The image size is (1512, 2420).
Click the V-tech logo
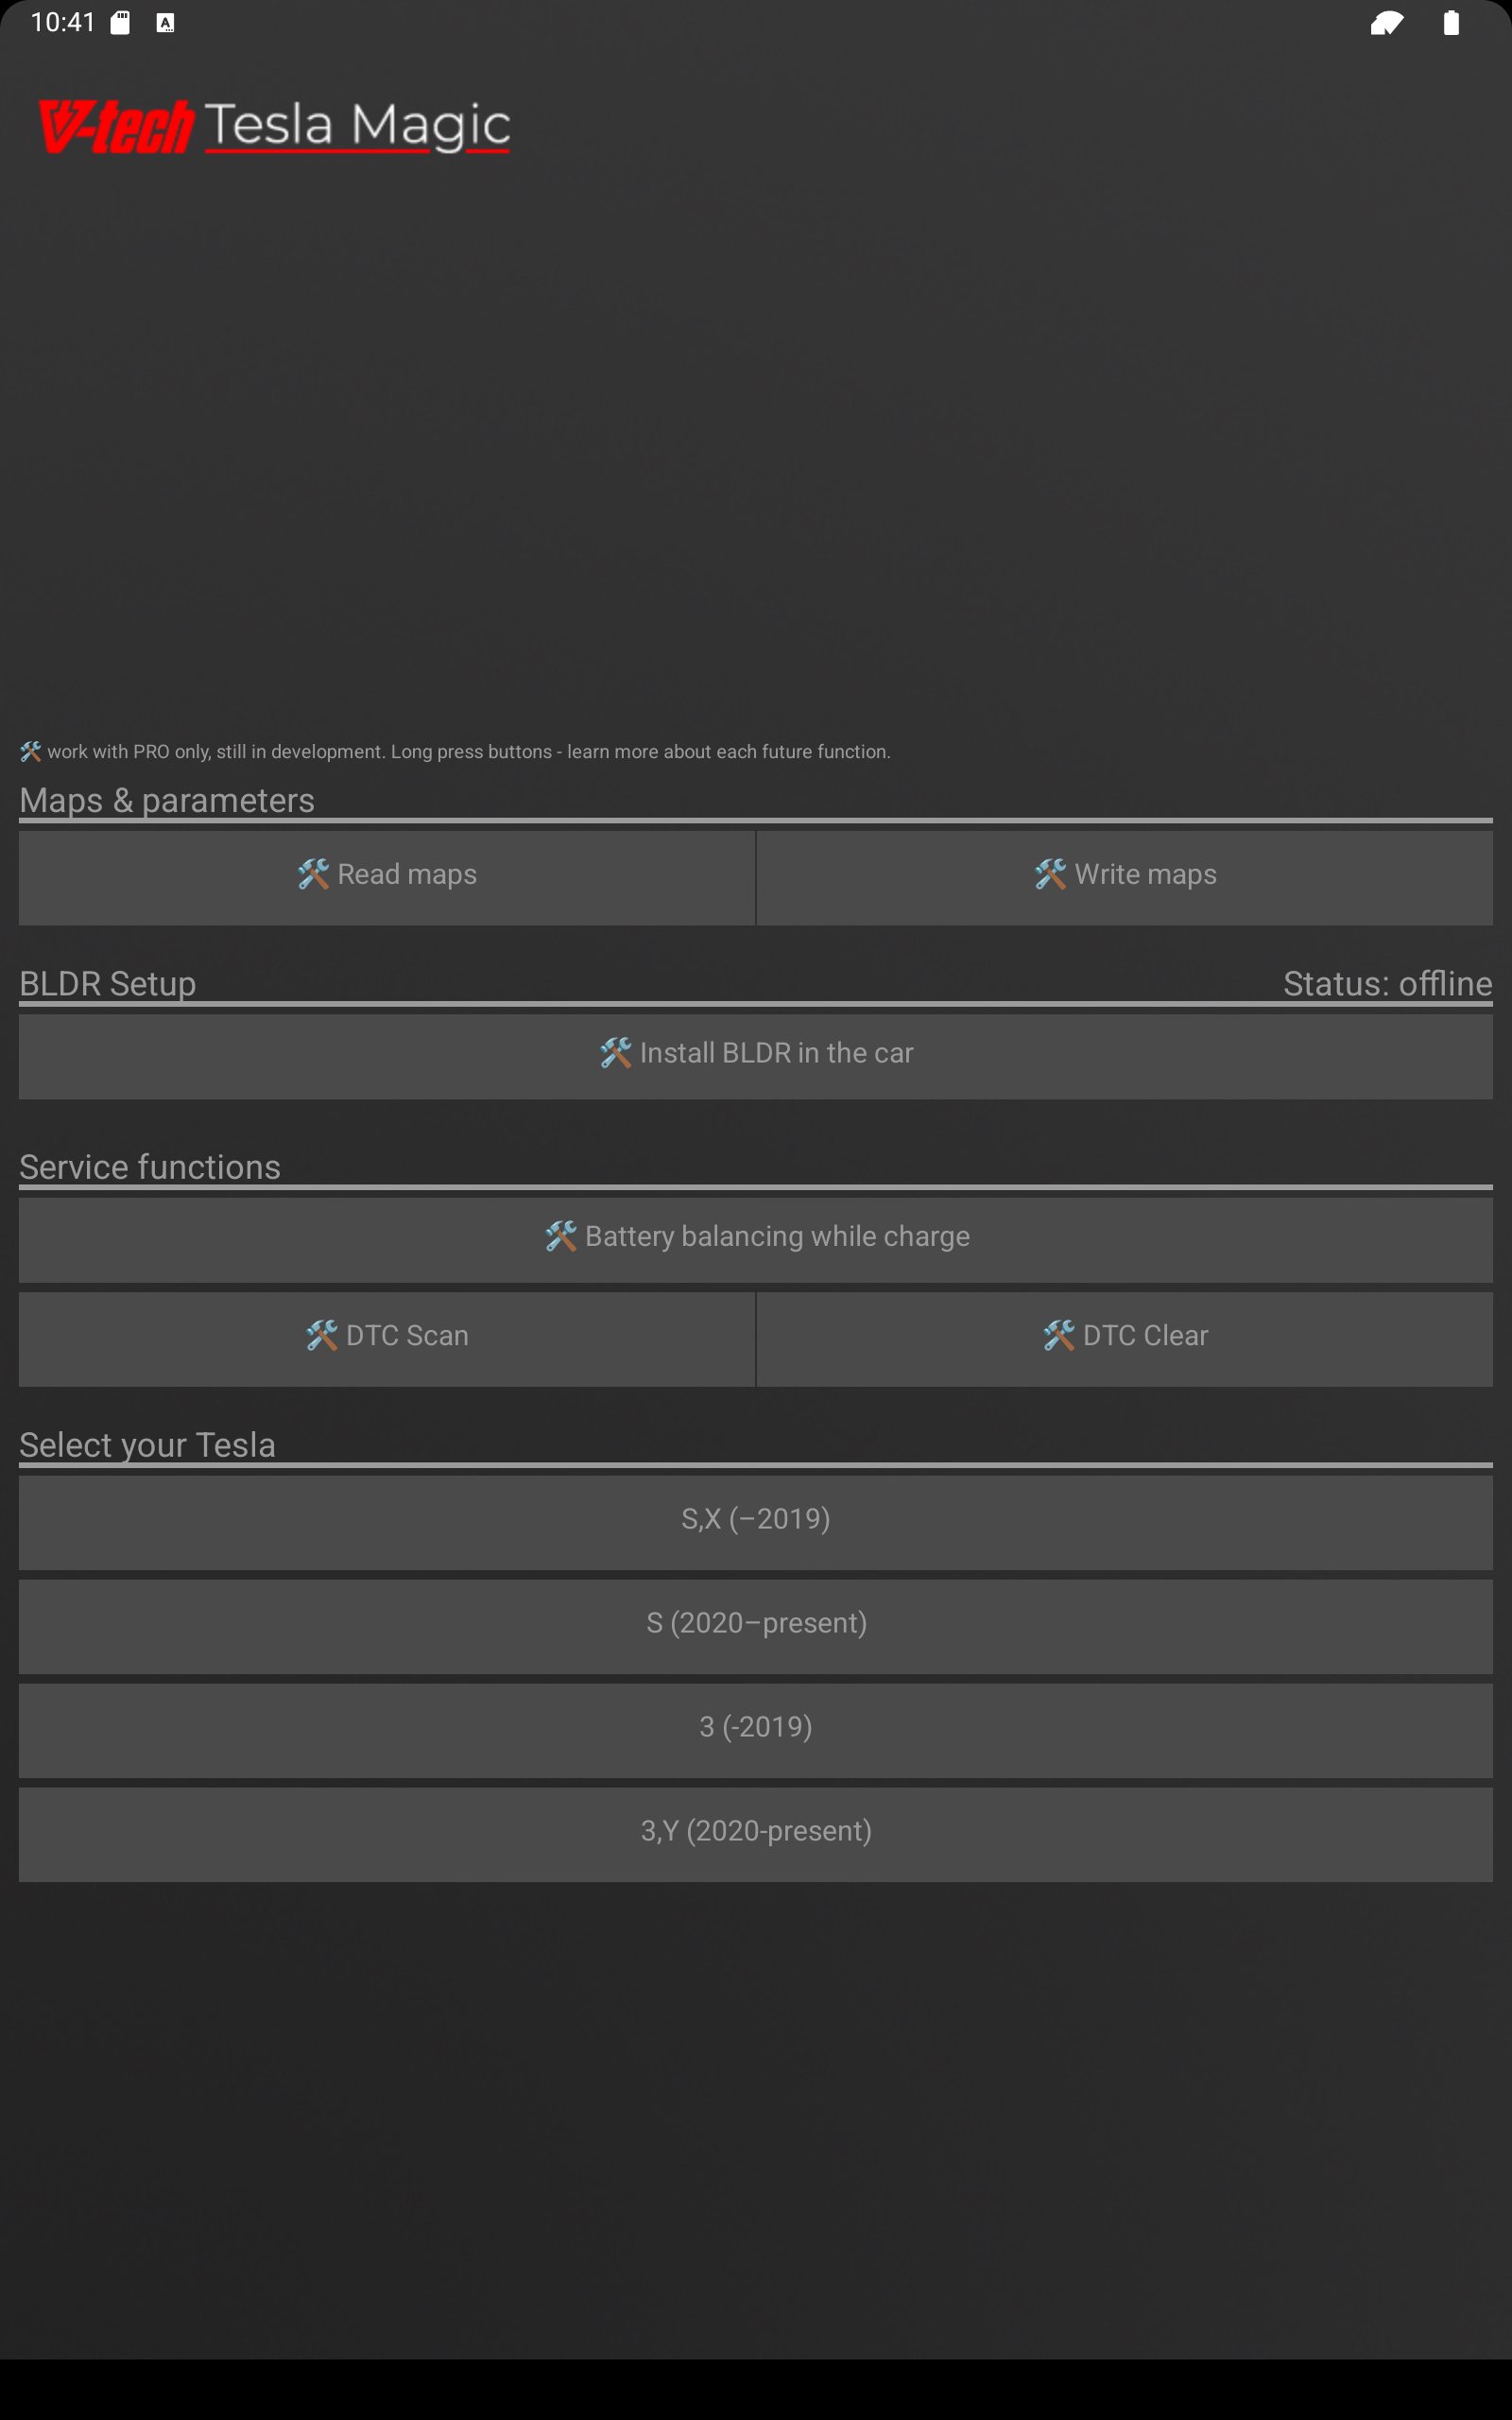coord(116,127)
